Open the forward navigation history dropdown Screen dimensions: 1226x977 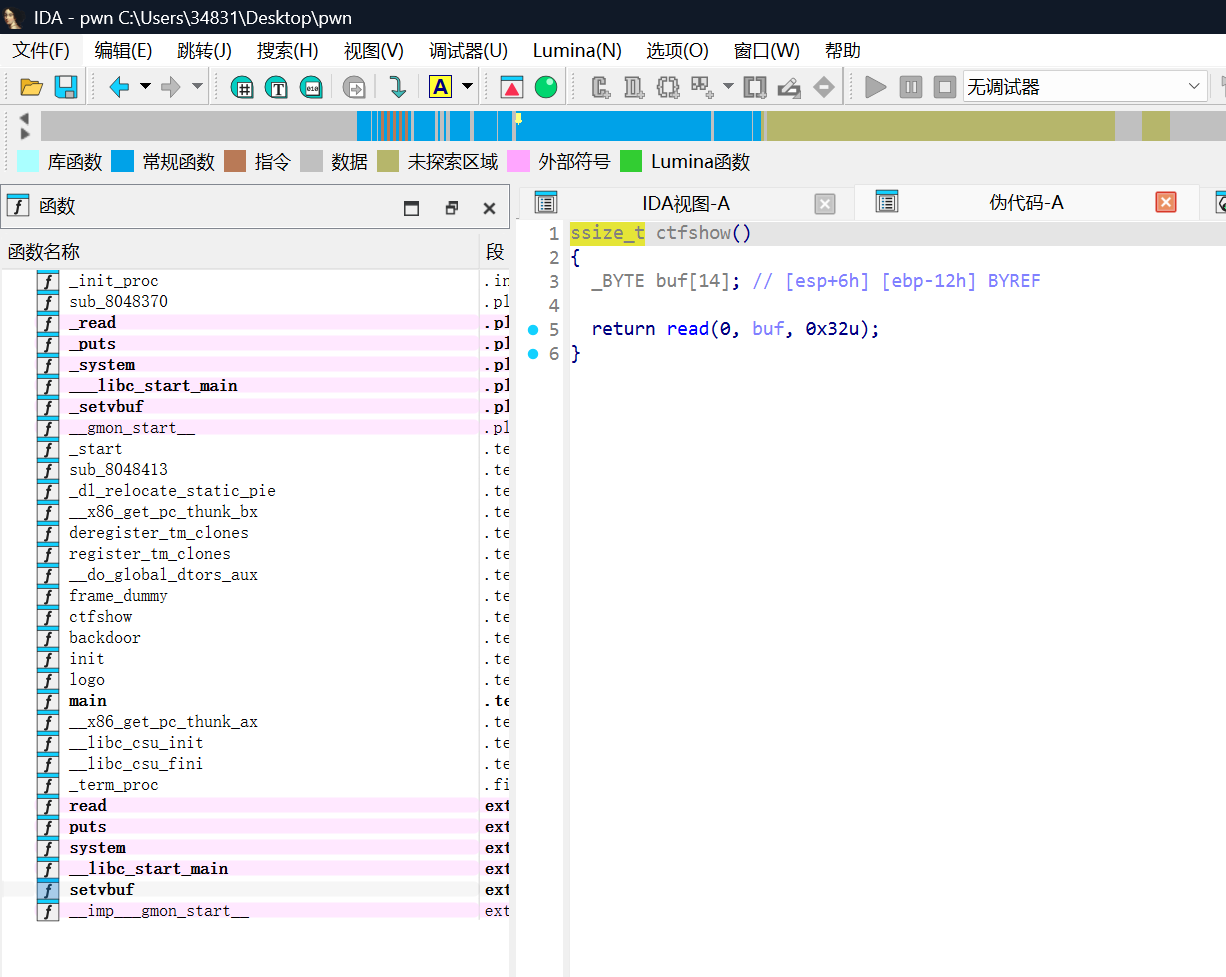pos(197,87)
